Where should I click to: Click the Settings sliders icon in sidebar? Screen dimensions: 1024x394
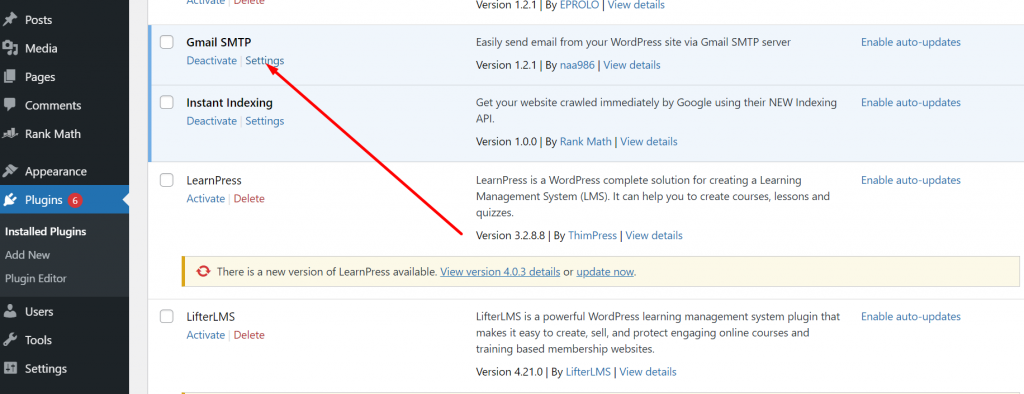point(10,369)
